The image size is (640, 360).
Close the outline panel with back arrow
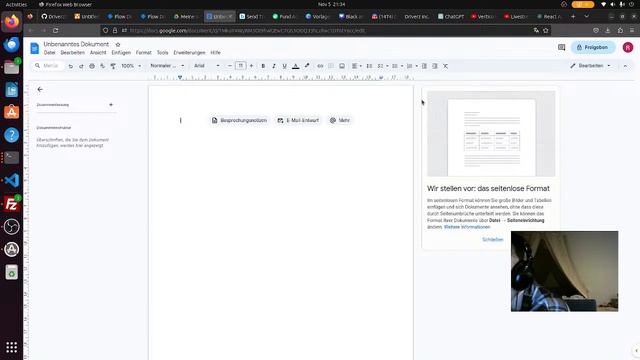coord(40,89)
